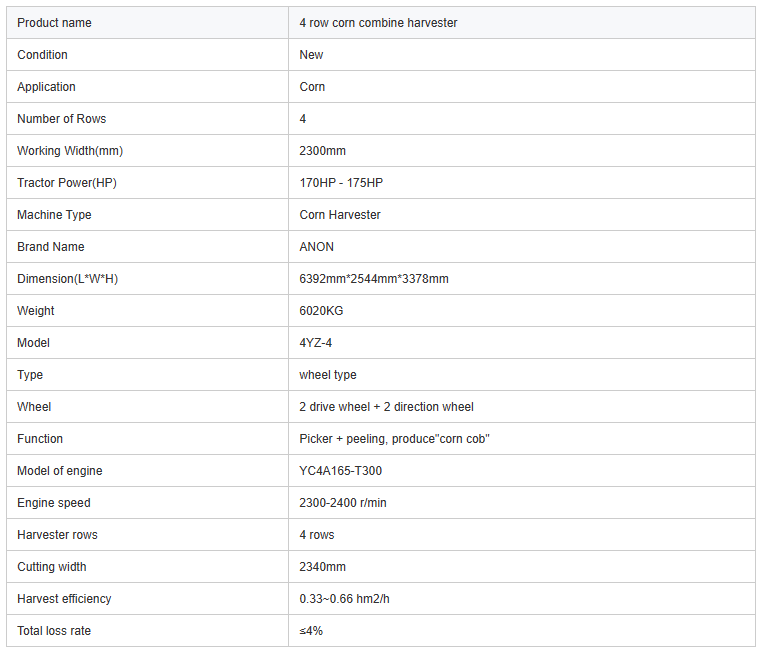This screenshot has width=760, height=653.
Task: Click the Machine Type Corn Harvester cell
Action: coord(522,215)
